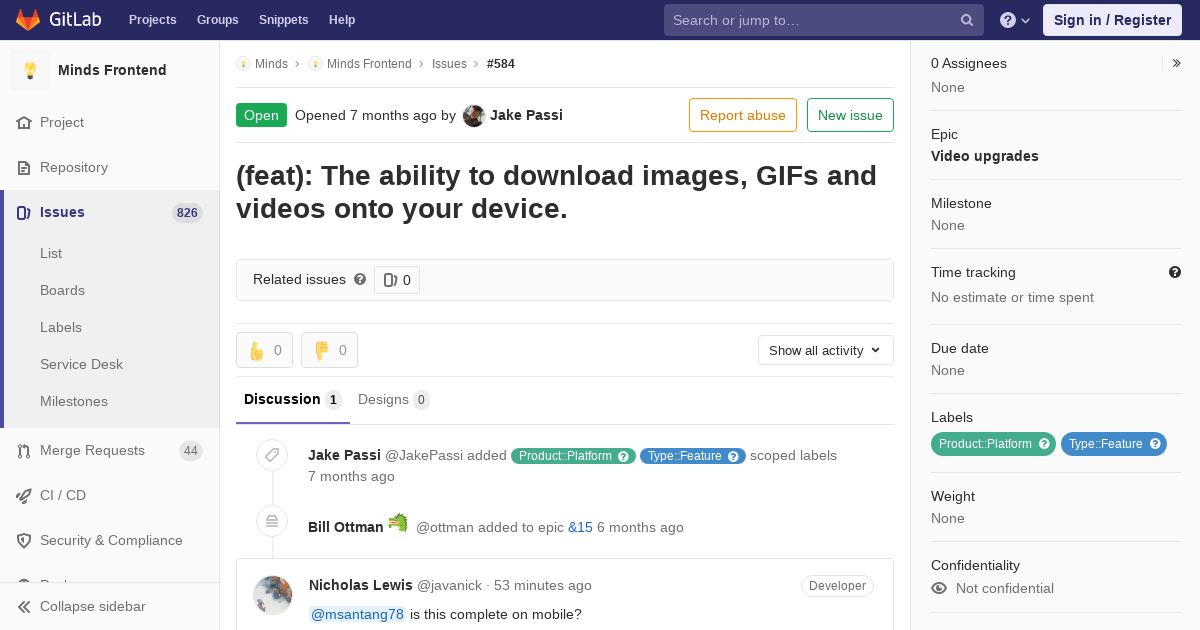Click the Issues icon in sidebar
The width and height of the screenshot is (1200, 630).
tap(24, 212)
